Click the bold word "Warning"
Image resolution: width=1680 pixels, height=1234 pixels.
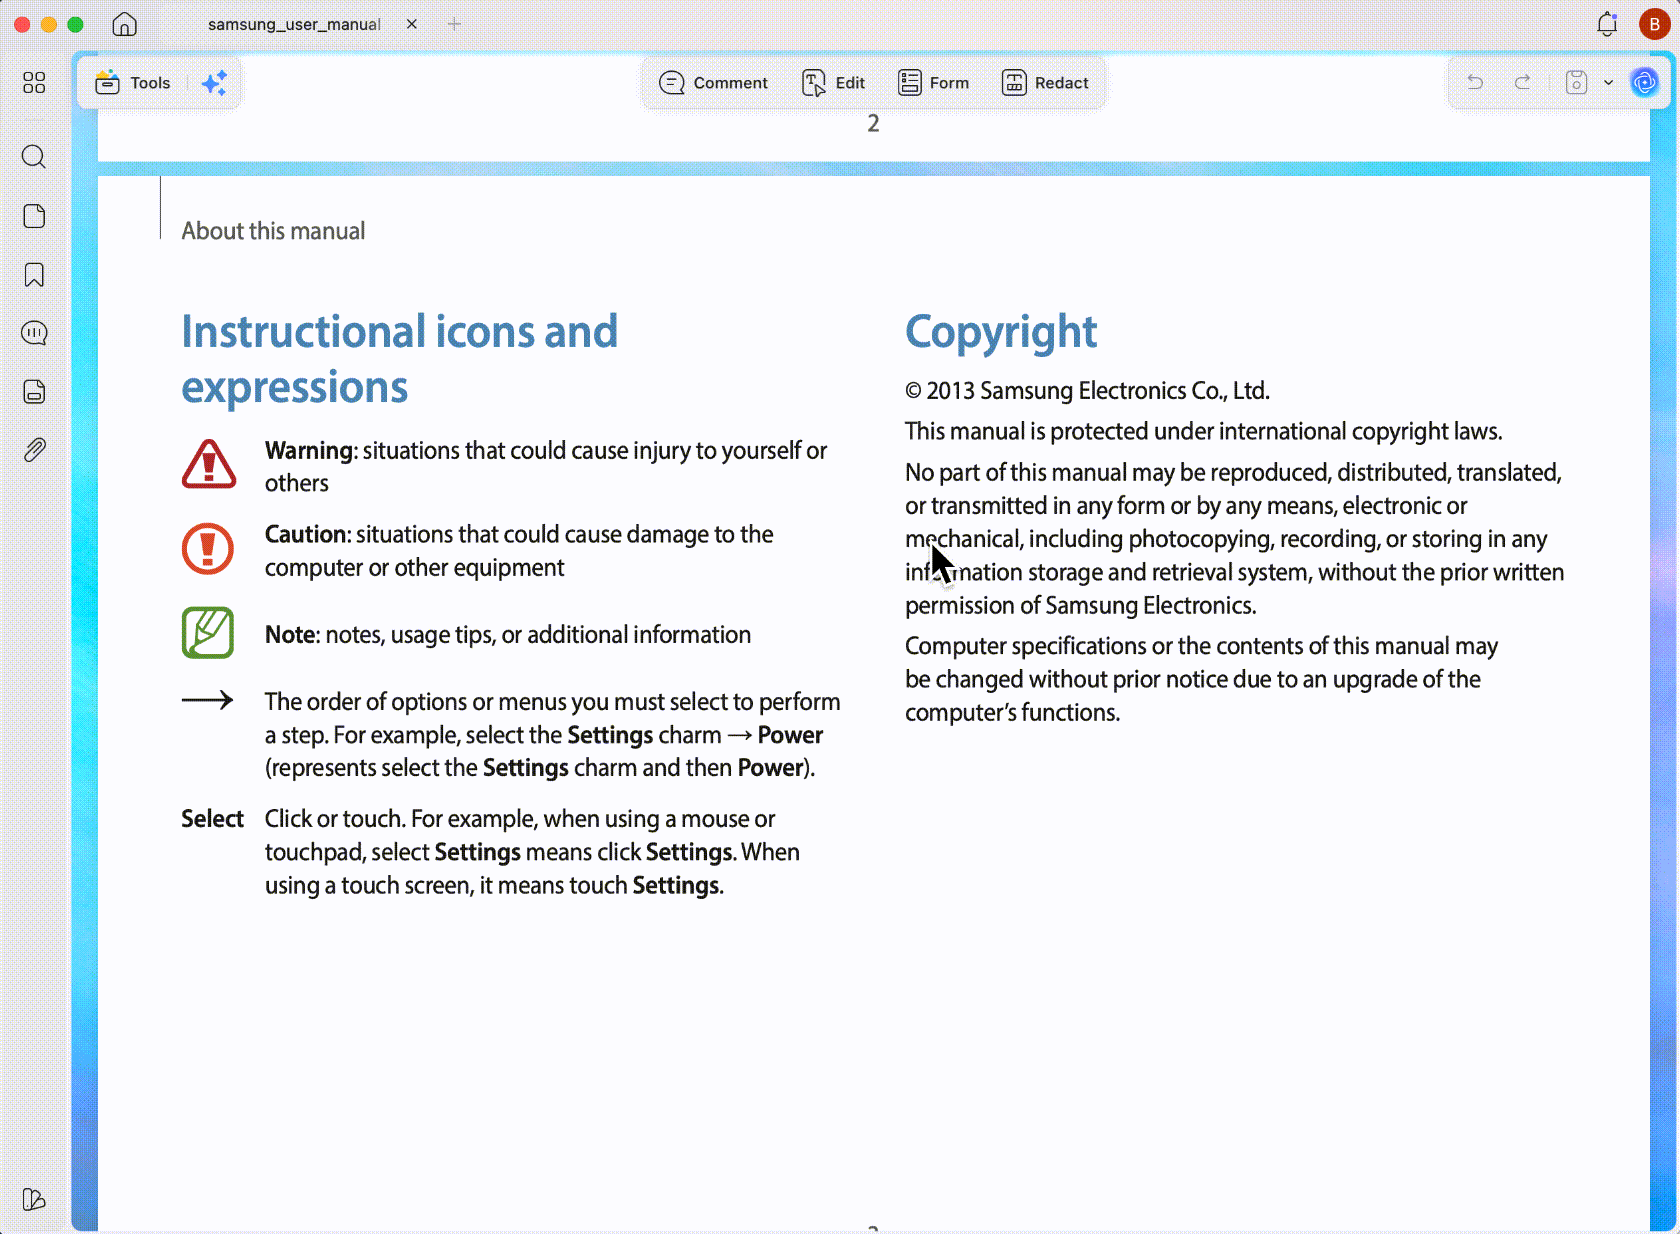[310, 451]
